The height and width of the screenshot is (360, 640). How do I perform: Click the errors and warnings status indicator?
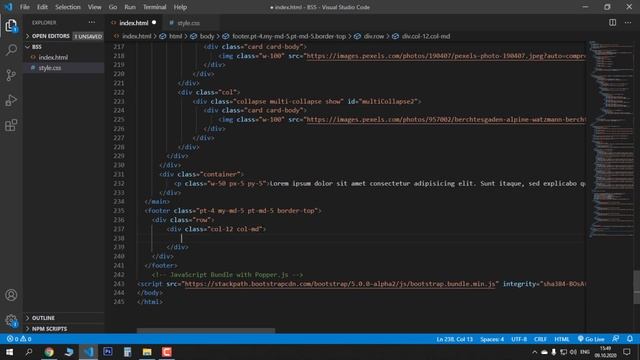click(19, 339)
